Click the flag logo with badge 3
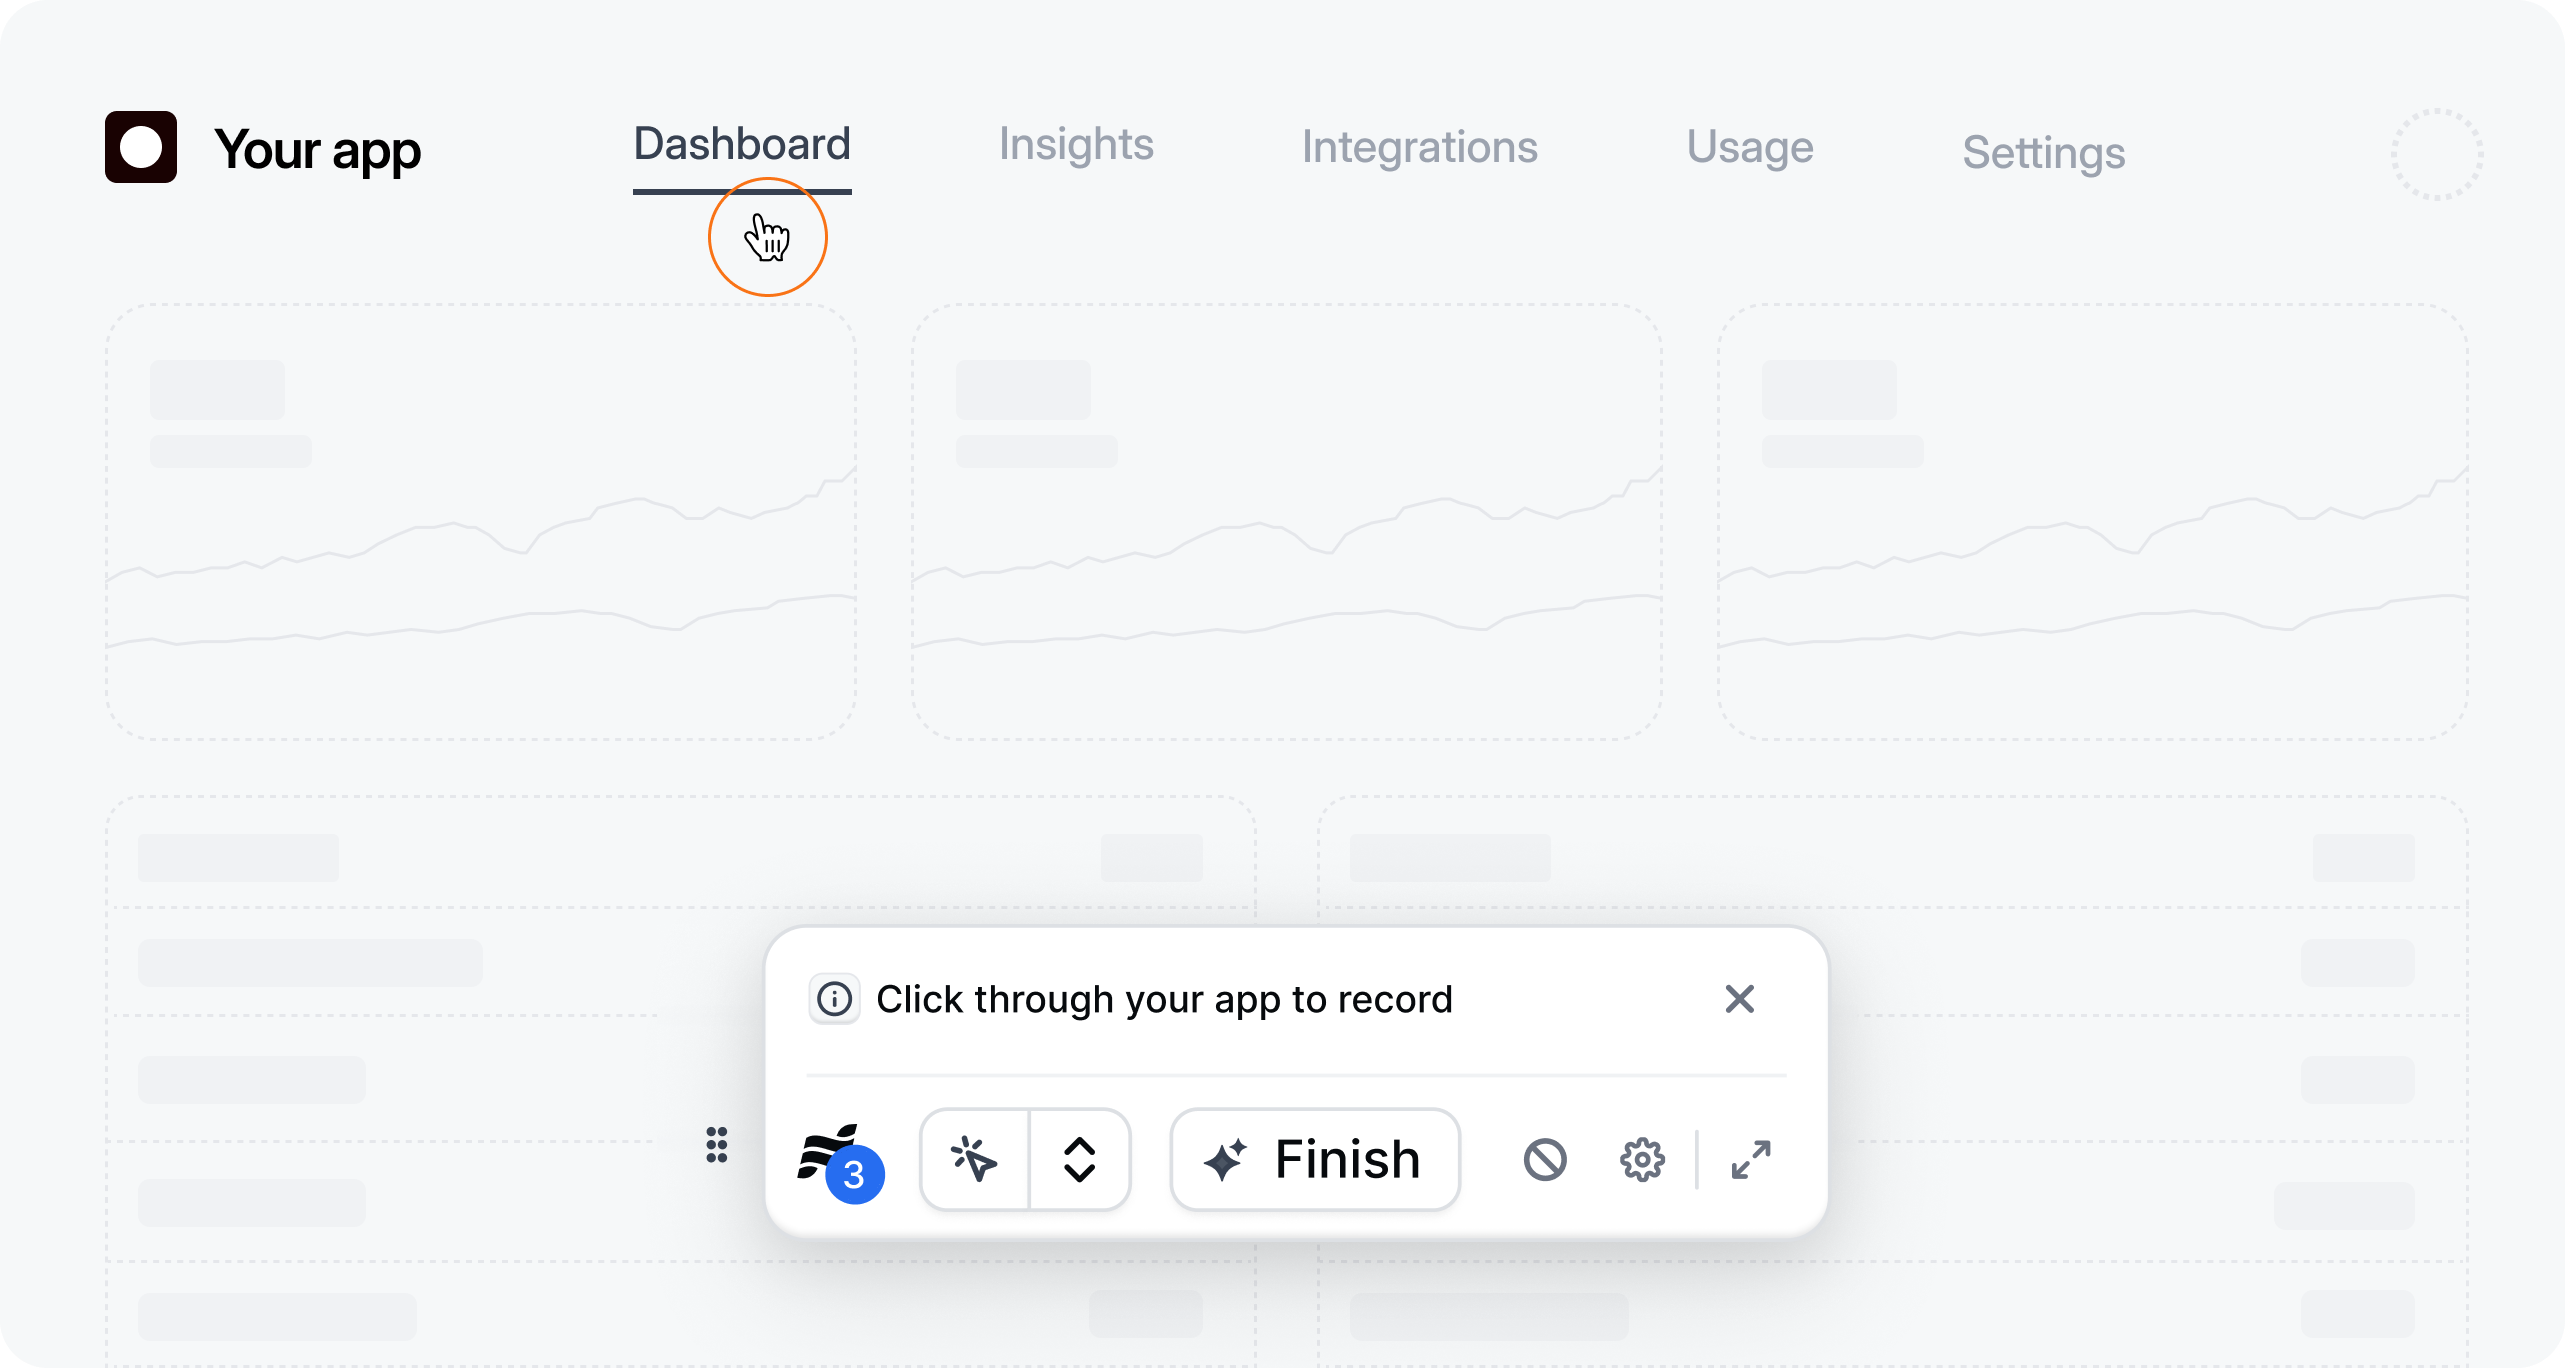The image size is (2565, 1368). (841, 1162)
